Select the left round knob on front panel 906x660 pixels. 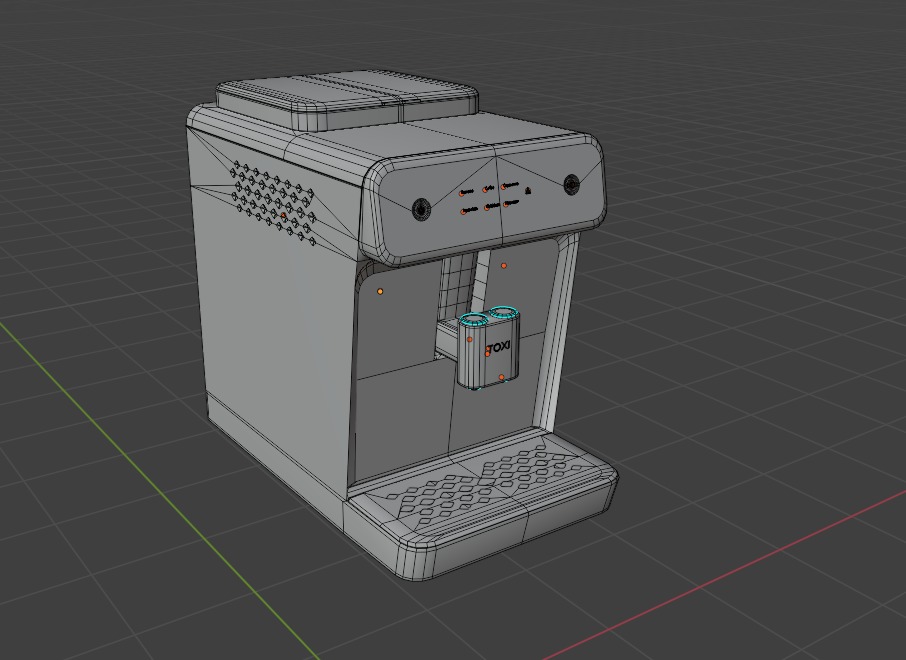[421, 209]
